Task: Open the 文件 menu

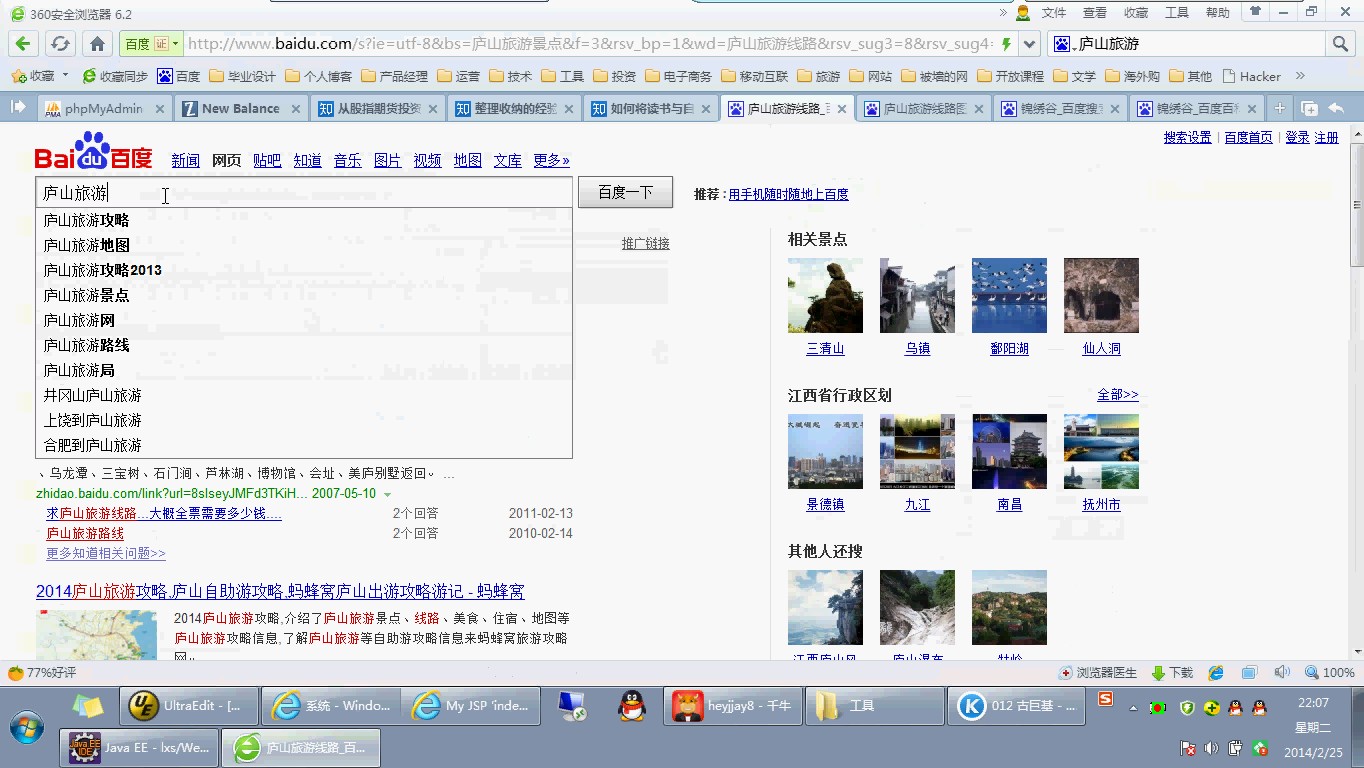Action: 1054,13
